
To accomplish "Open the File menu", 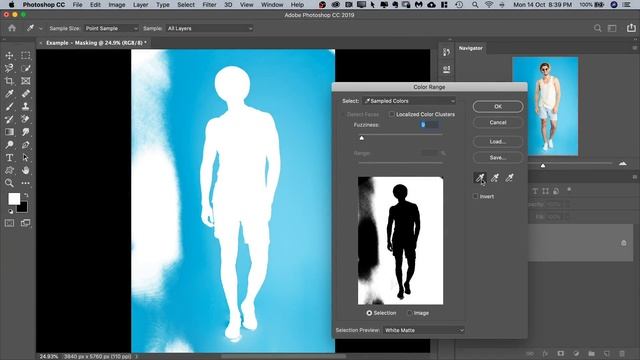I will click(x=77, y=5).
